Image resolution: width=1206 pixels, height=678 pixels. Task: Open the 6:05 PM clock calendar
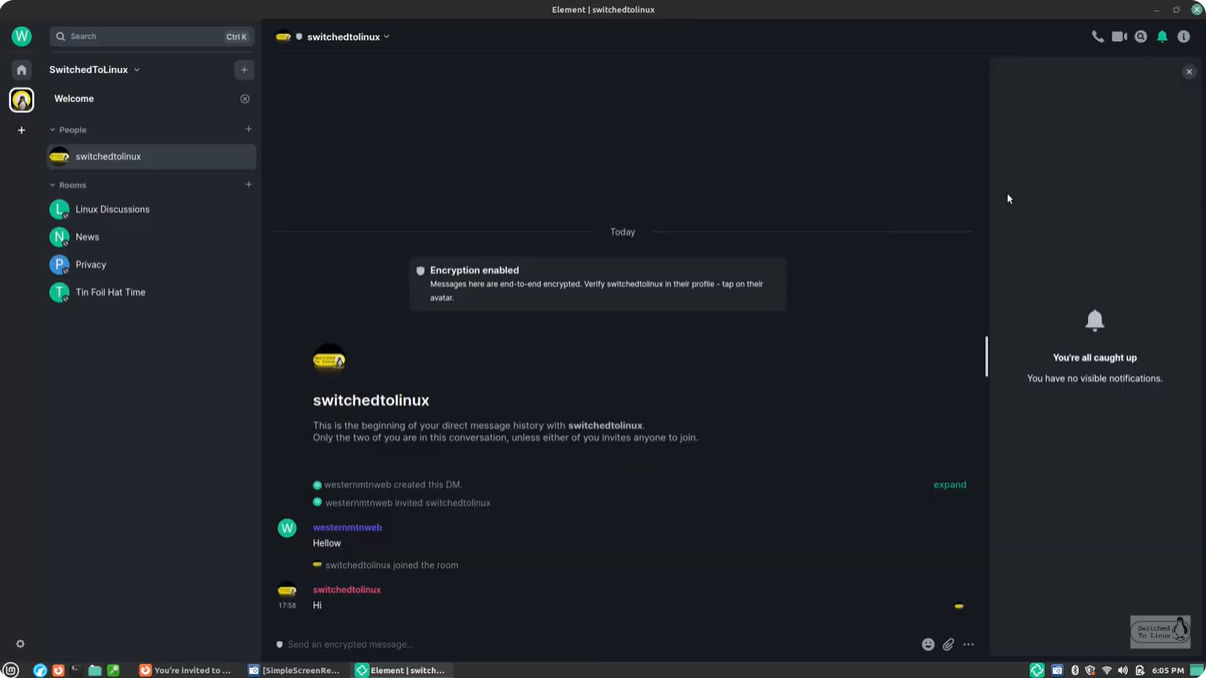(x=1168, y=670)
